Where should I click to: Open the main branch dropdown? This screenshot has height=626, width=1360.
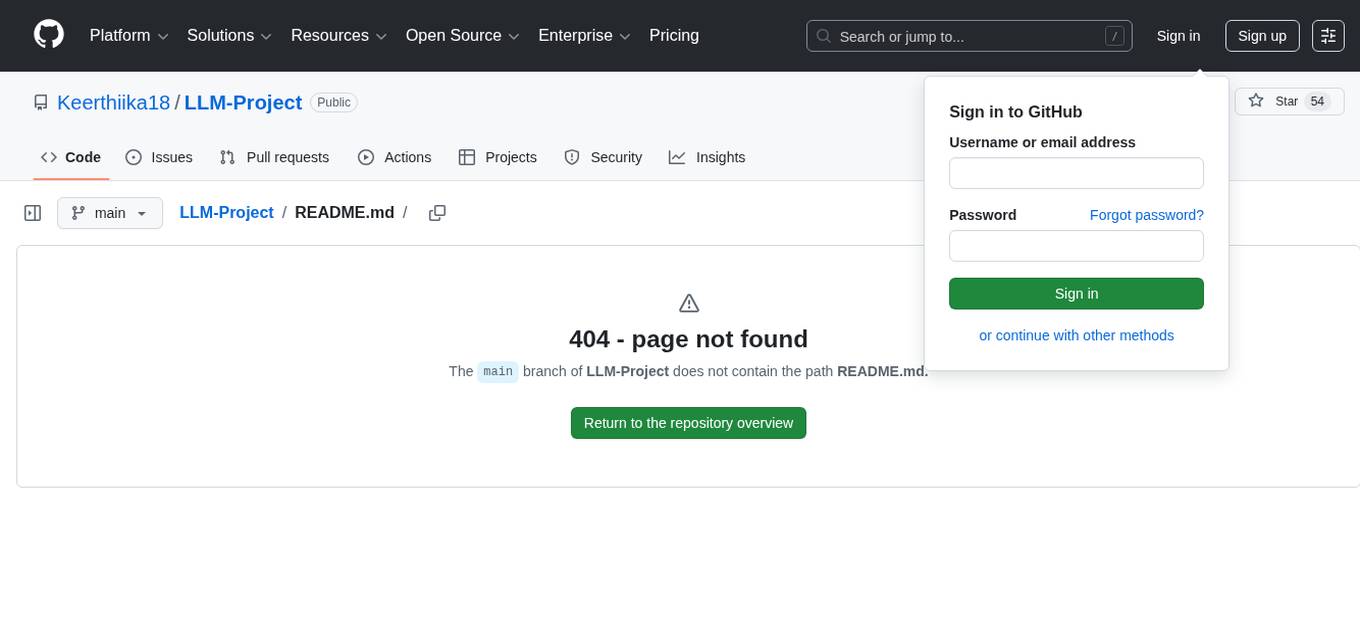[109, 212]
